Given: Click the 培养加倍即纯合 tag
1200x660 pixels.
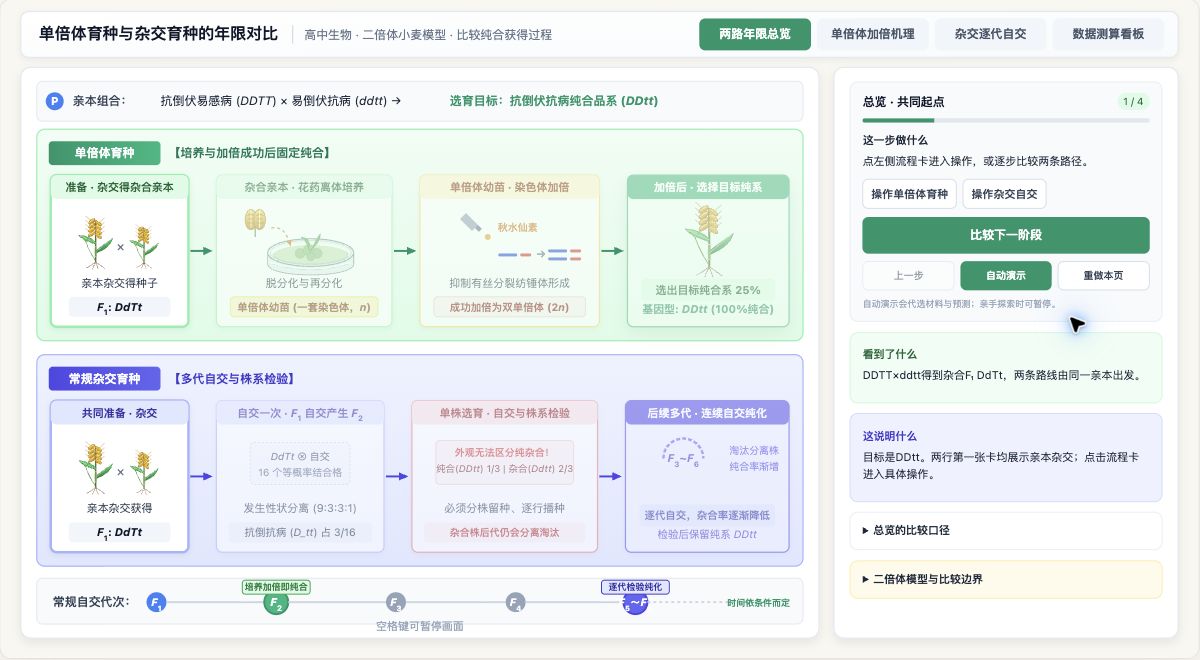Looking at the screenshot, I should coord(276,587).
